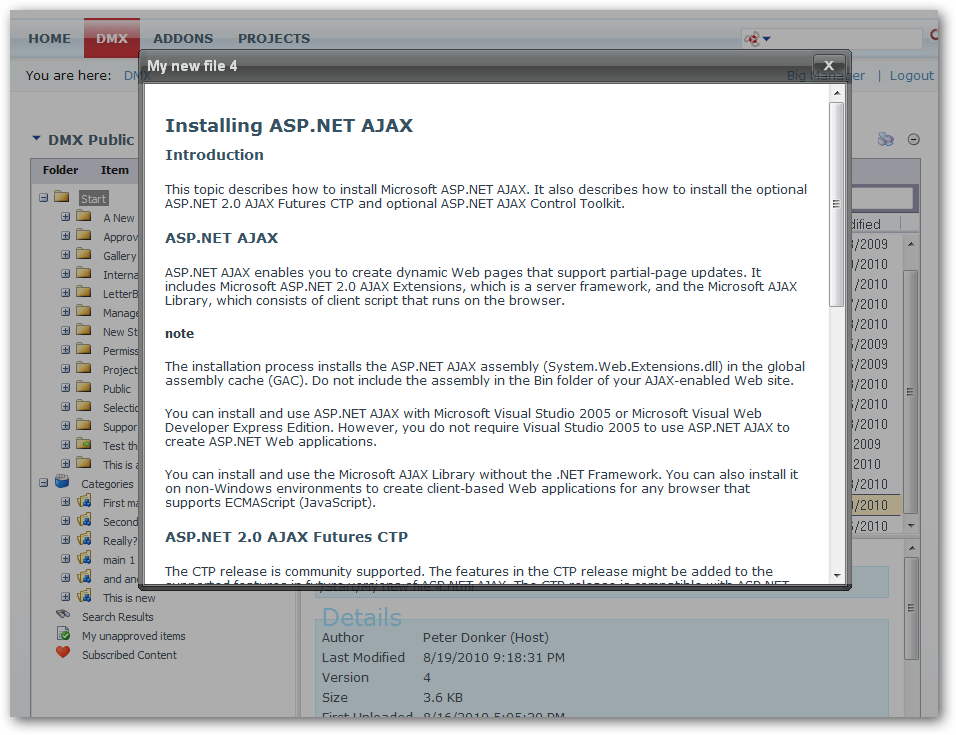Click the Folder column header
Screen dimensions: 956x735
tap(60, 170)
